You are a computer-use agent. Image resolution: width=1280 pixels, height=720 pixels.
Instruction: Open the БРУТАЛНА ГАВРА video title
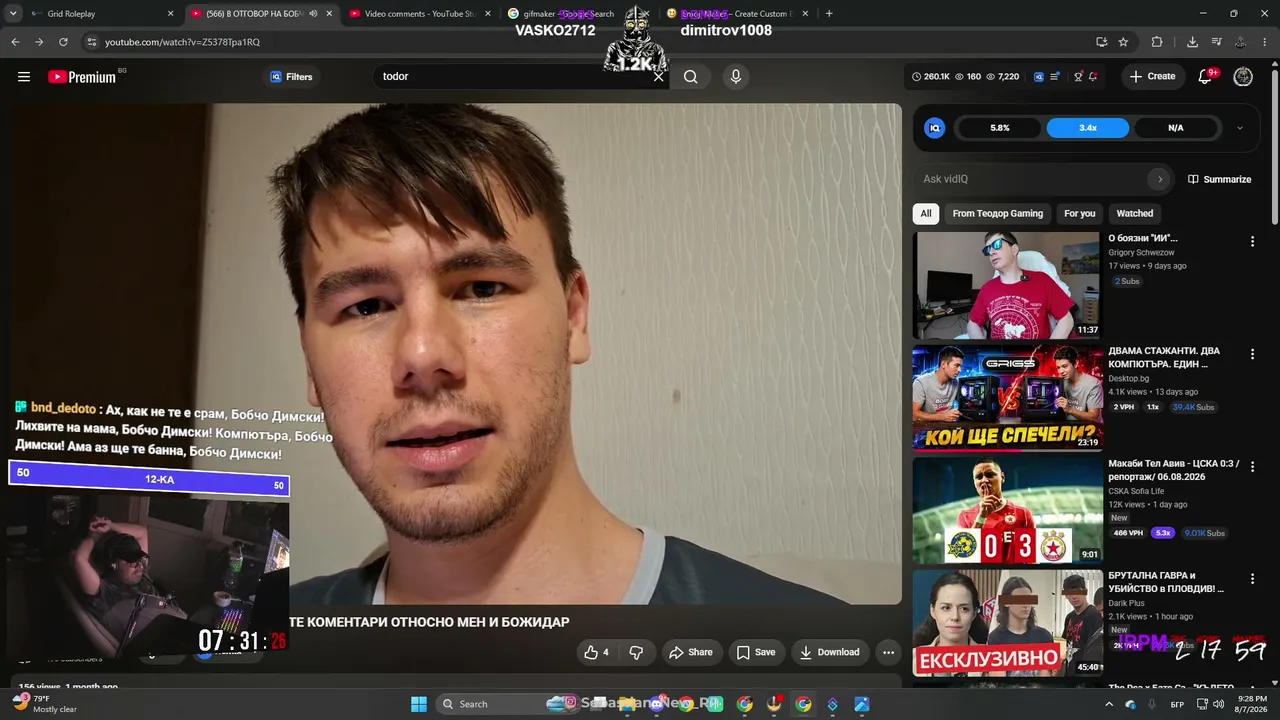click(1166, 582)
